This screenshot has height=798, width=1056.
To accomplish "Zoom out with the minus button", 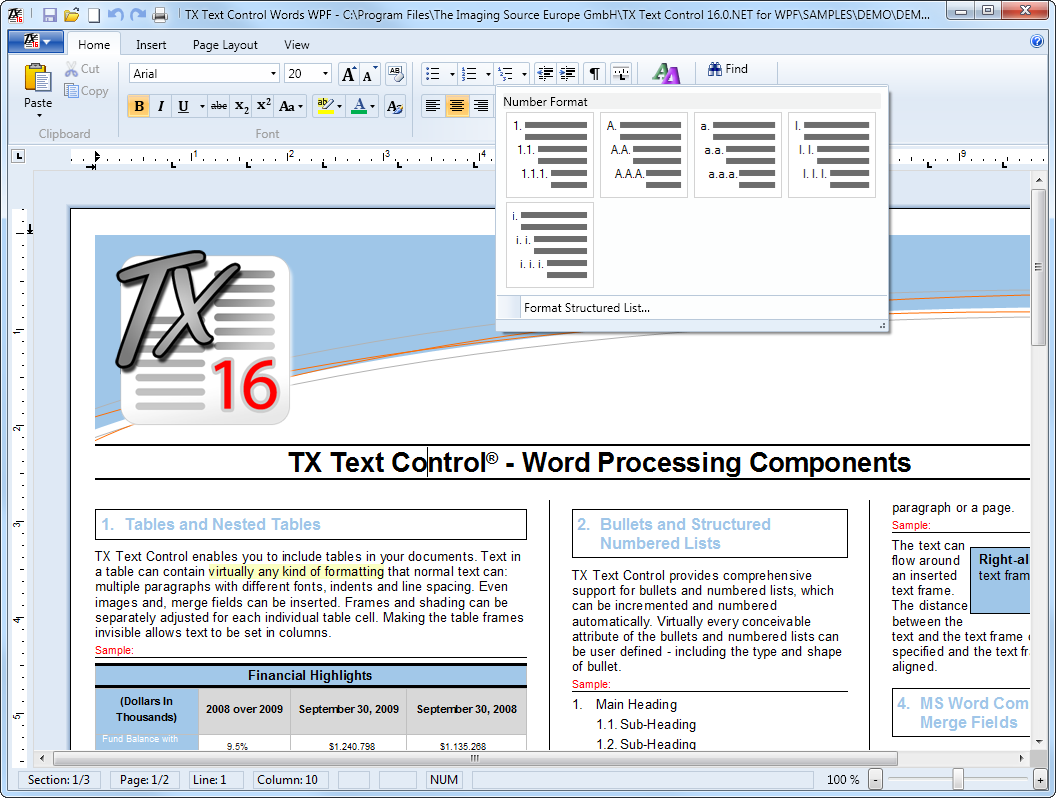I will pos(876,780).
